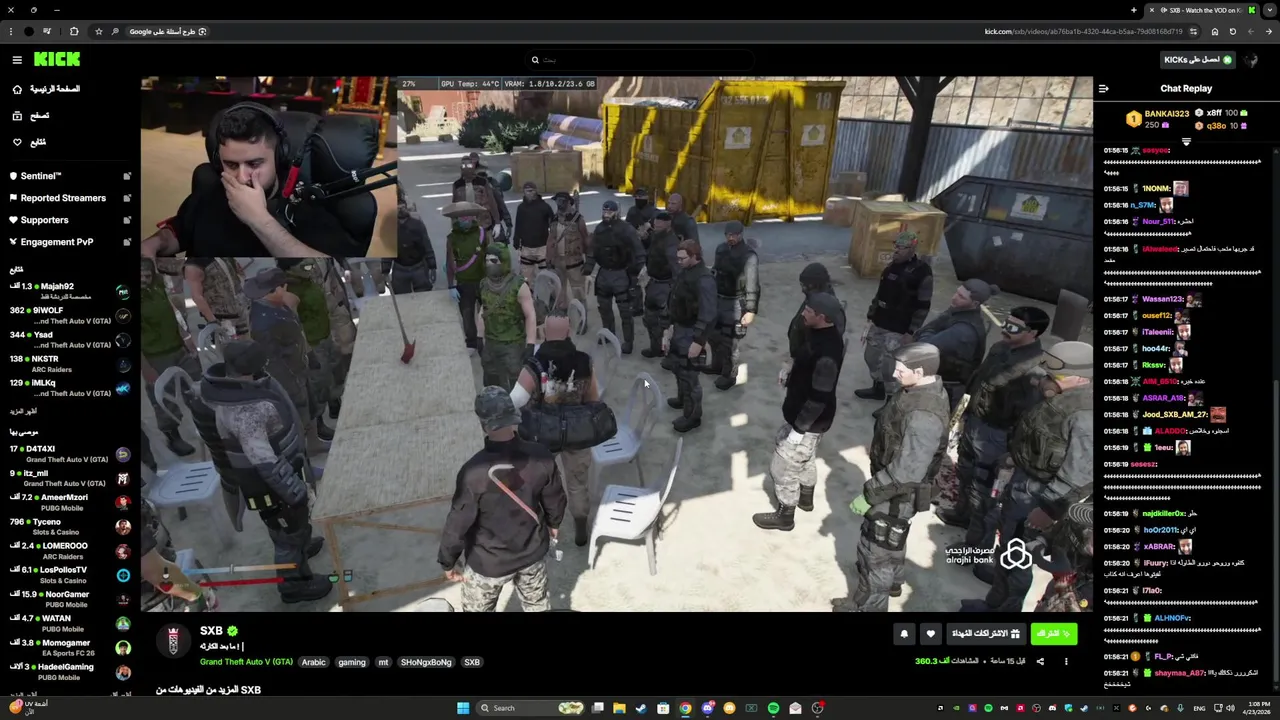This screenshot has height=720, width=1280.
Task: Click the external-link icon beside Supporters
Action: (x=127, y=220)
